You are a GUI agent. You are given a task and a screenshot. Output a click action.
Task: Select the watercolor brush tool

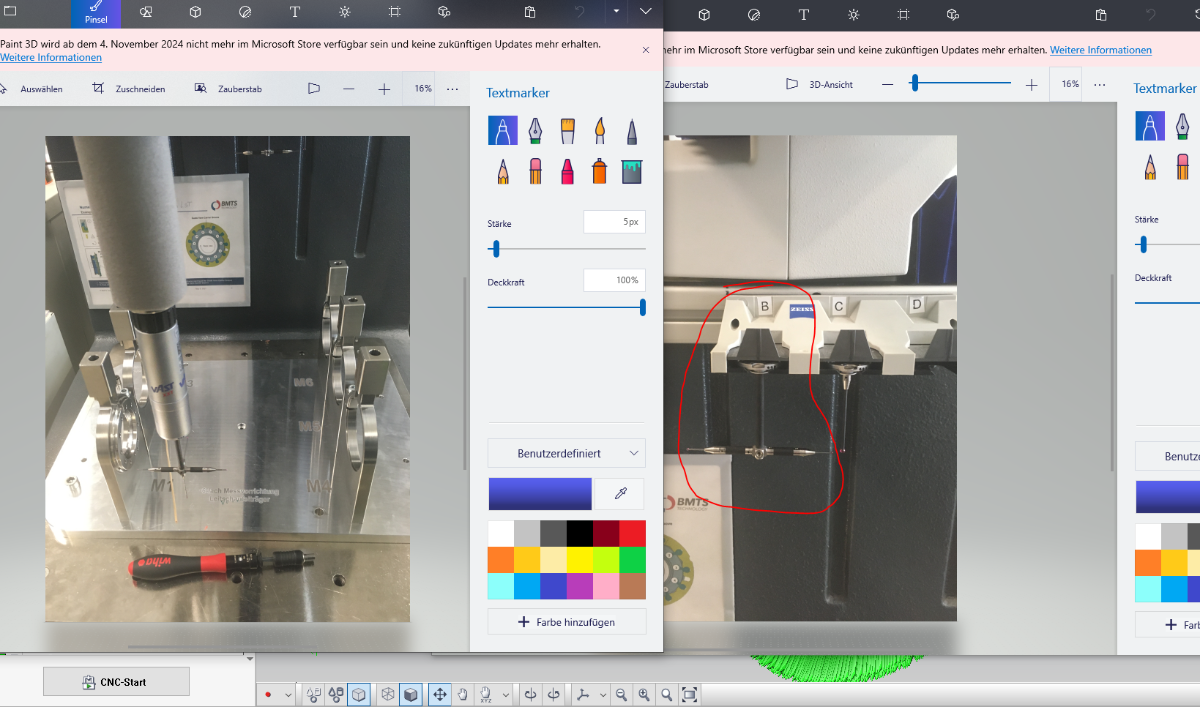coord(600,130)
